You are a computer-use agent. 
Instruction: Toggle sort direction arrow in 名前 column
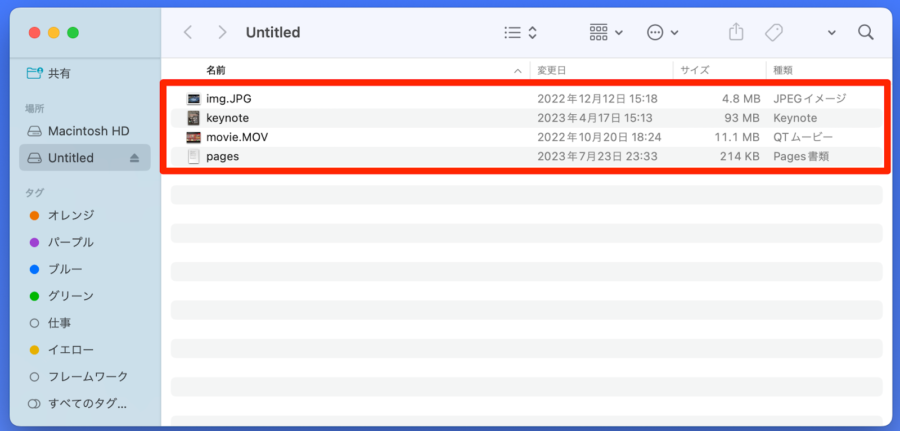(x=518, y=71)
